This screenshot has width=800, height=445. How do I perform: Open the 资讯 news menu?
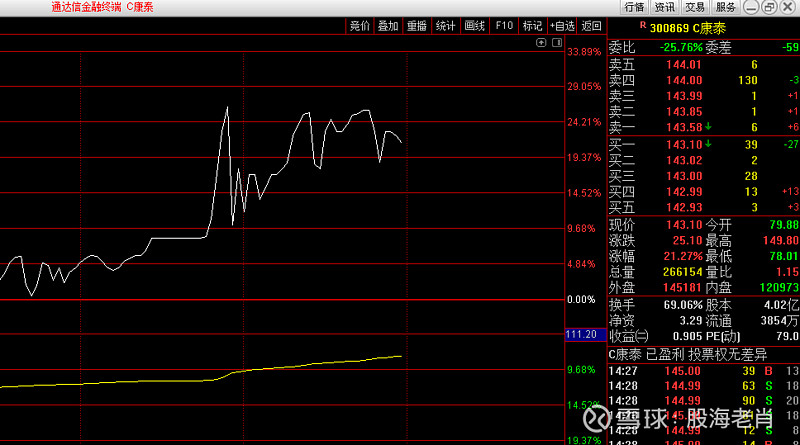(x=664, y=7)
